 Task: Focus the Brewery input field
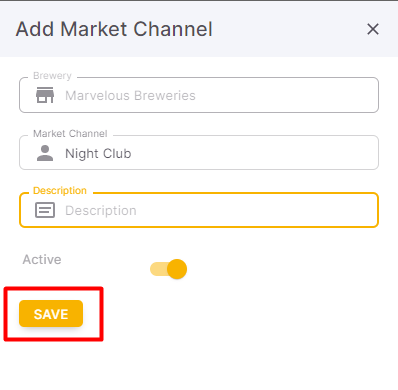(x=199, y=95)
